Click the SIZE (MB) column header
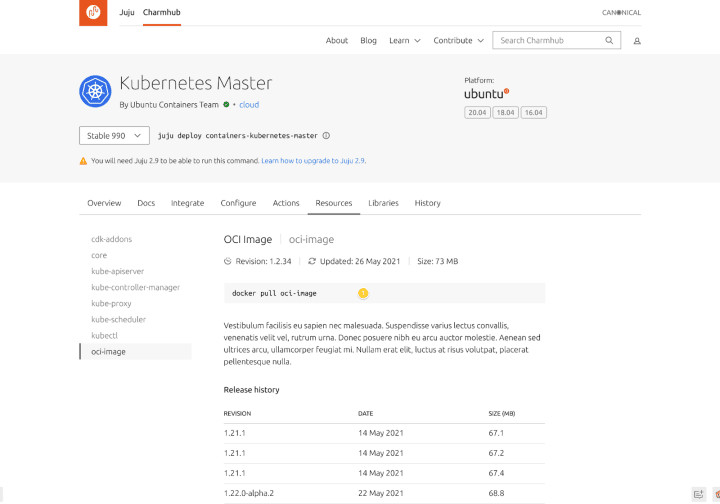This screenshot has height=504, width=720. [501, 414]
